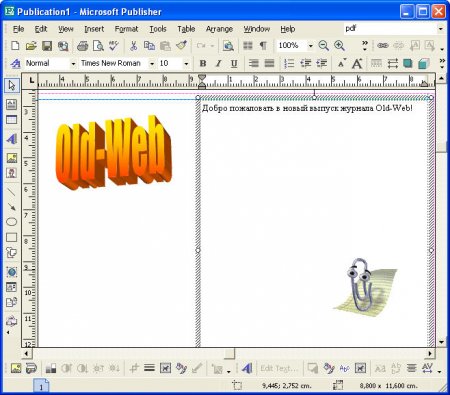The image size is (450, 395).
Task: Open the Format menu
Action: coord(126,29)
